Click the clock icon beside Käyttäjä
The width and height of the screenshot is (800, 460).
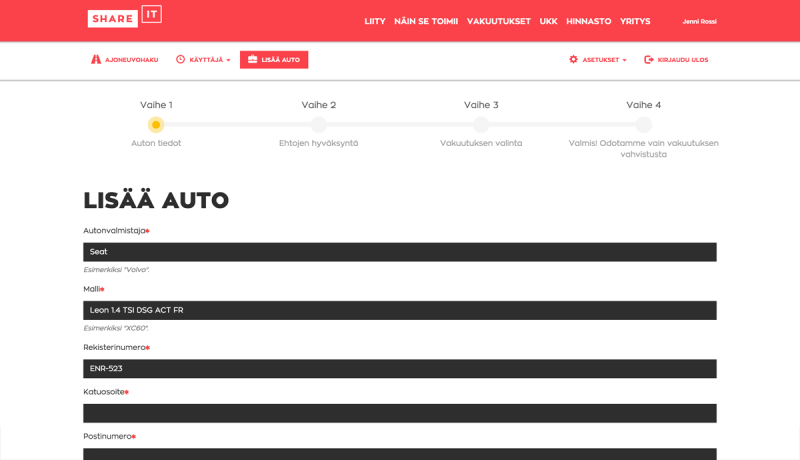[181, 60]
